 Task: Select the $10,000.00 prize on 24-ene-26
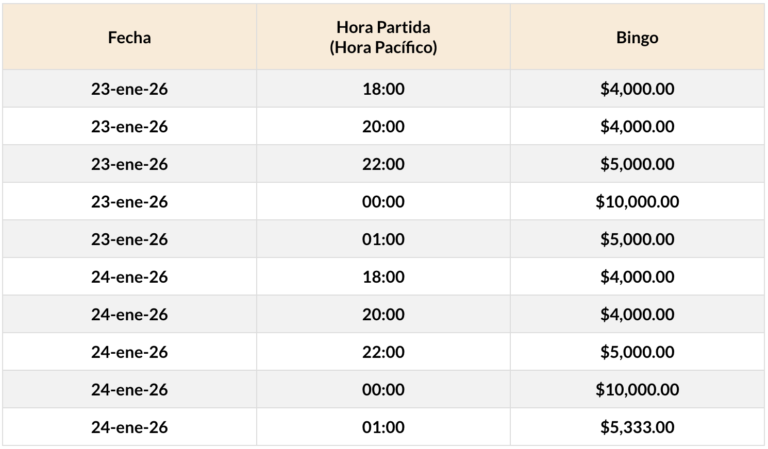point(637,389)
